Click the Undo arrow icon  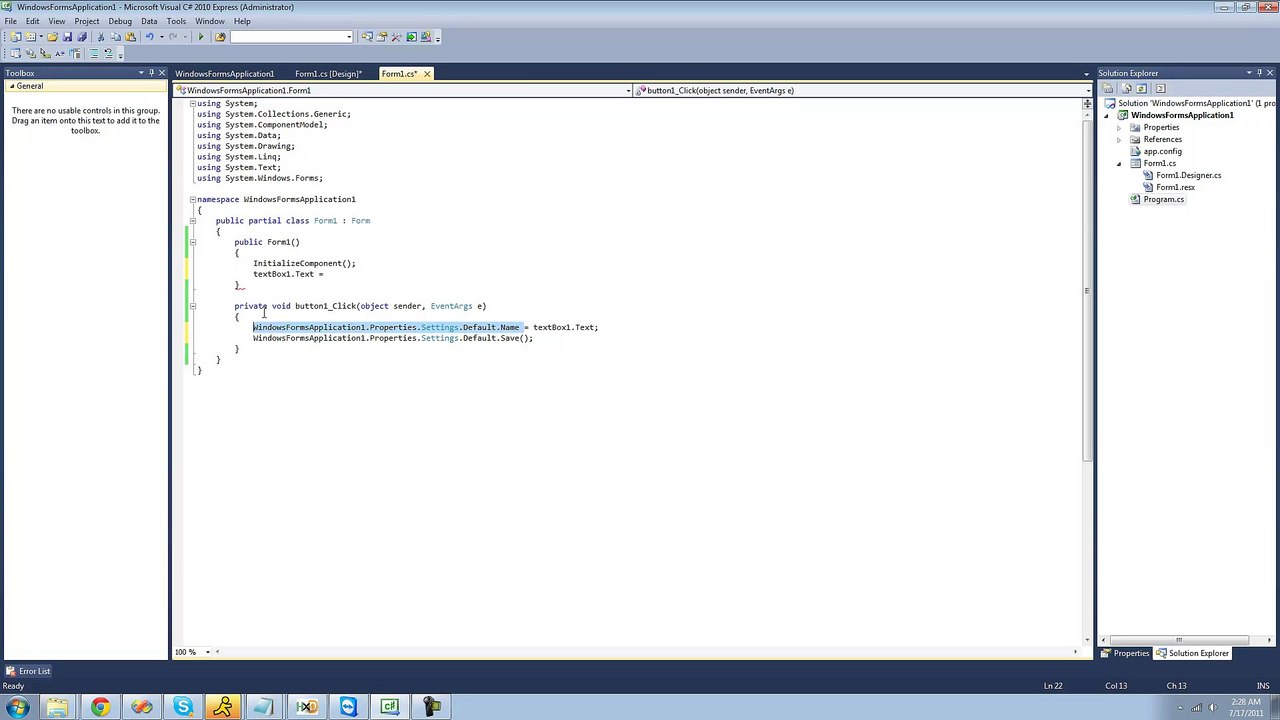149,37
